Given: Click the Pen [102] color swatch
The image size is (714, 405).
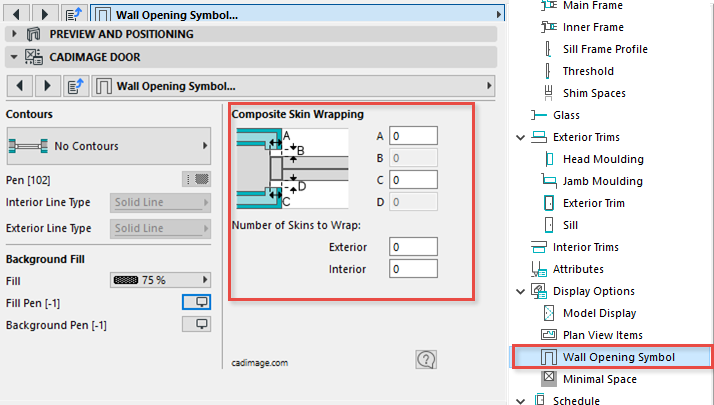Looking at the screenshot, I should 196,179.
